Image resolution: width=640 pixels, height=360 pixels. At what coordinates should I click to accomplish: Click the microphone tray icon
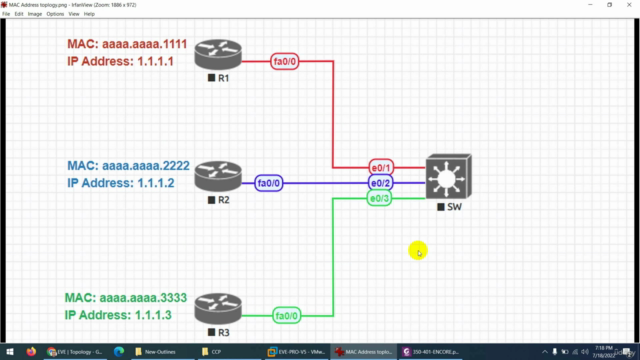(x=555, y=352)
